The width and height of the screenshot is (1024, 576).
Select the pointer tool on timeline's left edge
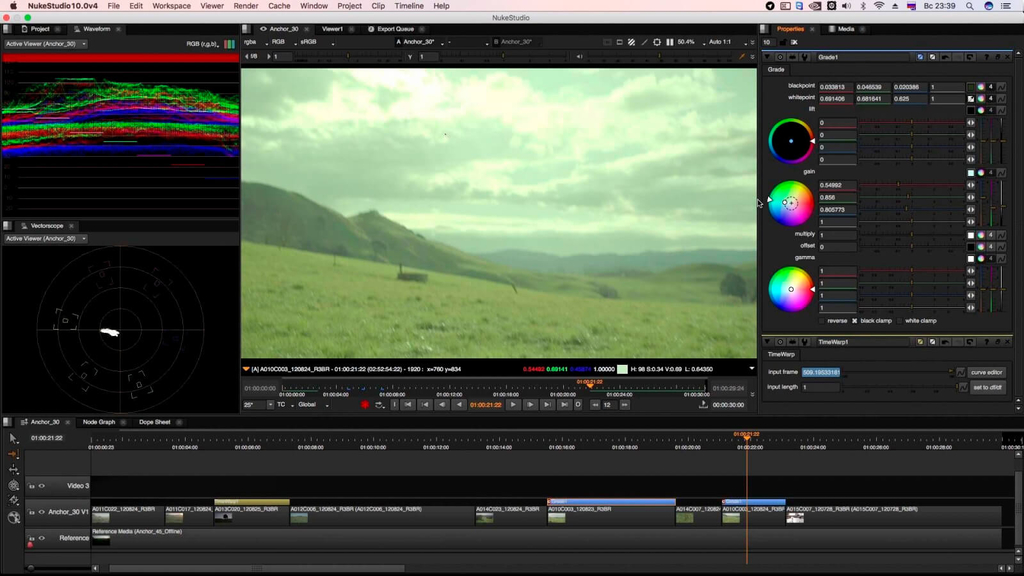click(13, 438)
